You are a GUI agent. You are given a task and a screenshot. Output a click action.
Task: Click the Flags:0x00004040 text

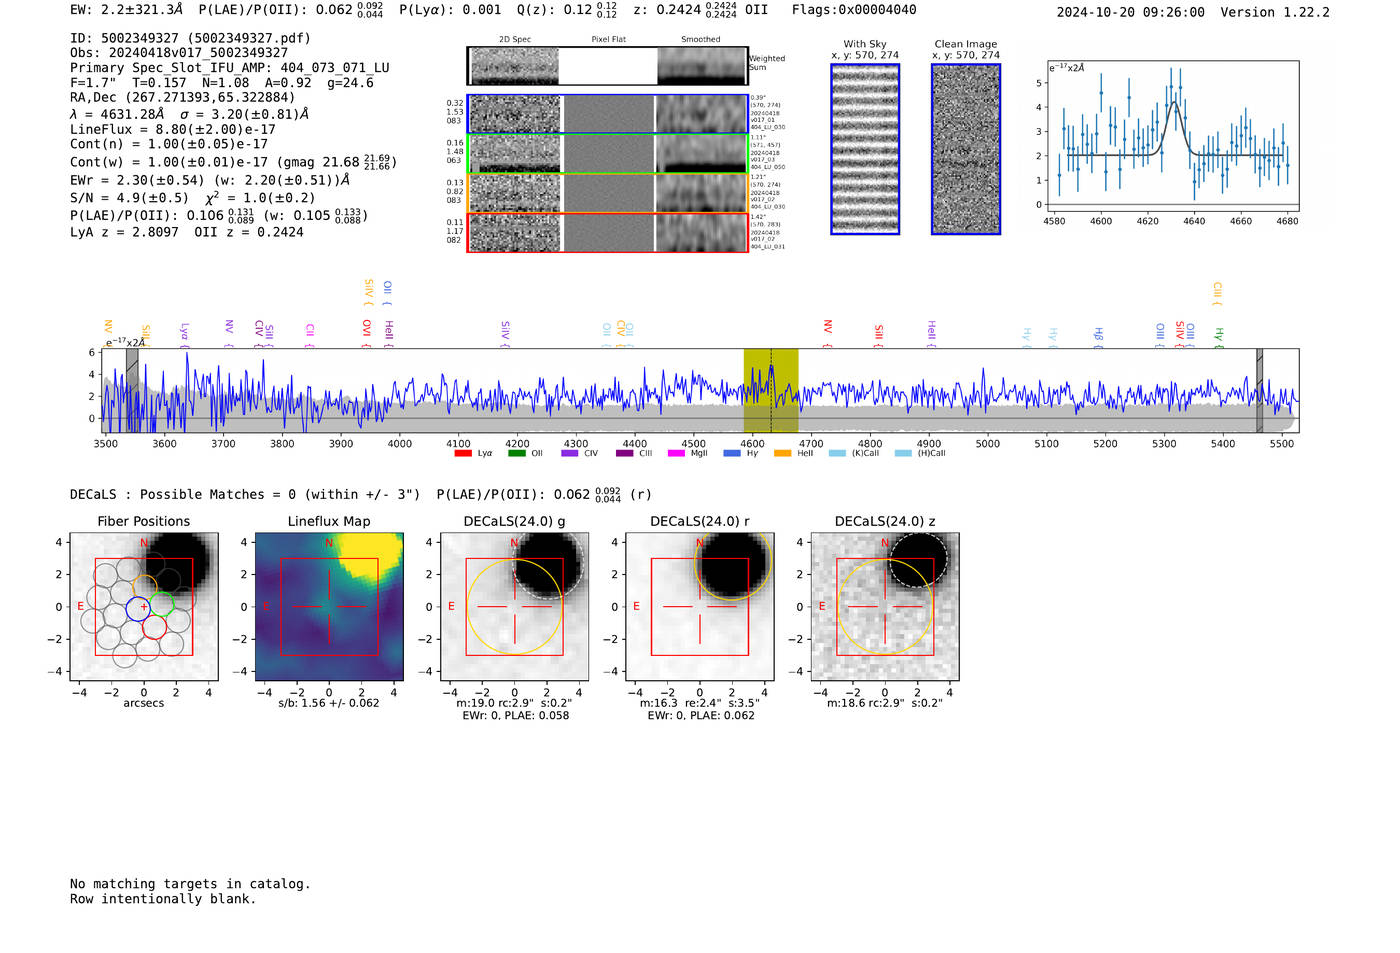coord(854,10)
